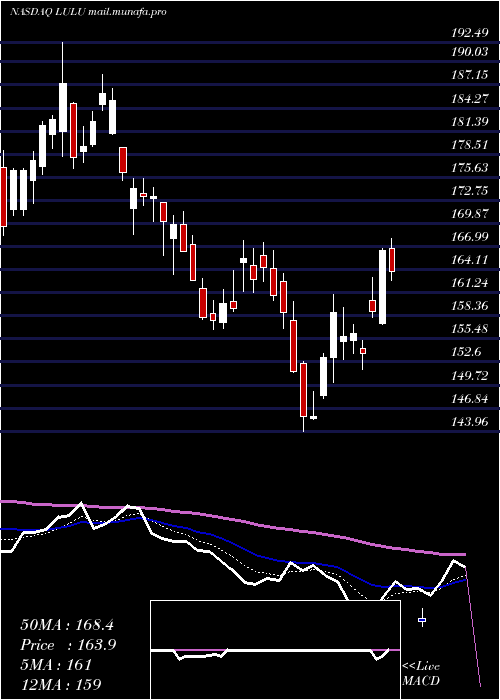Click the 178.51 price level label

point(470,145)
